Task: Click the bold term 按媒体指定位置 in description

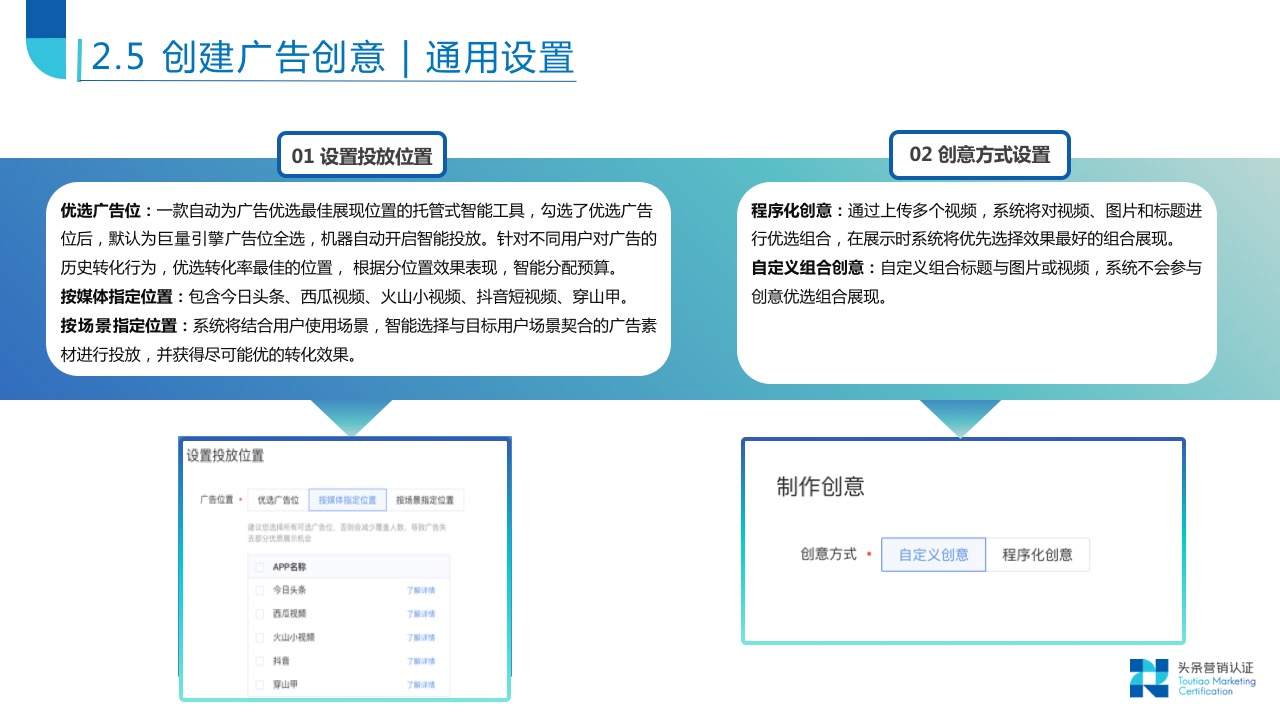Action: tap(118, 297)
